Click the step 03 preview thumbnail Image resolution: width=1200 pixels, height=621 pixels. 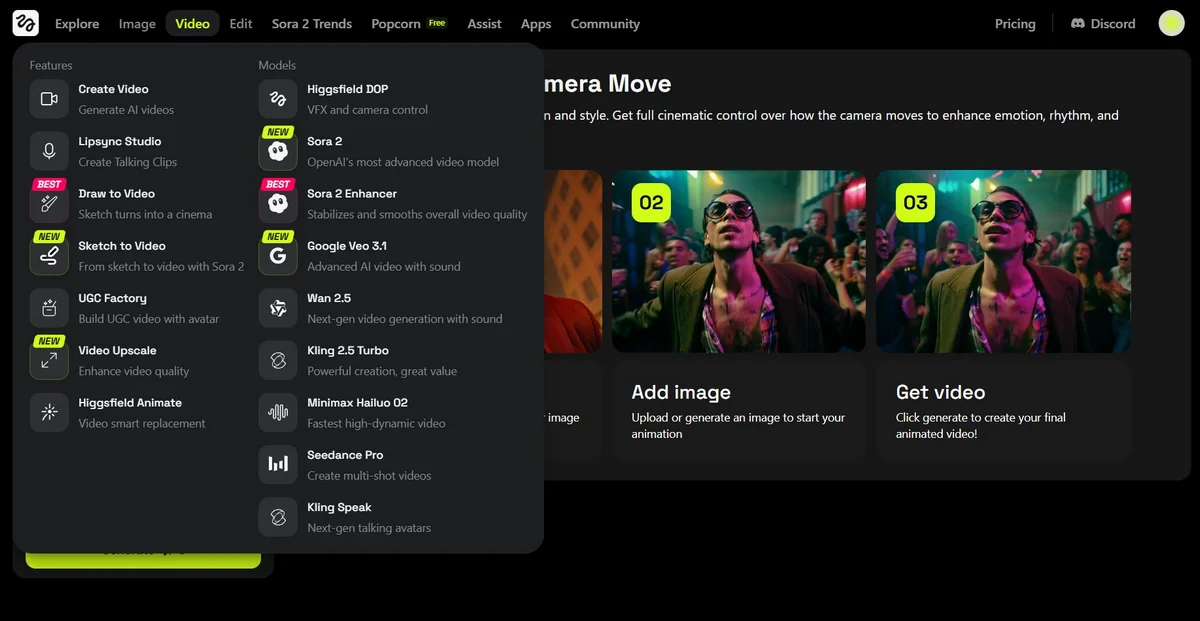pyautogui.click(x=1003, y=261)
